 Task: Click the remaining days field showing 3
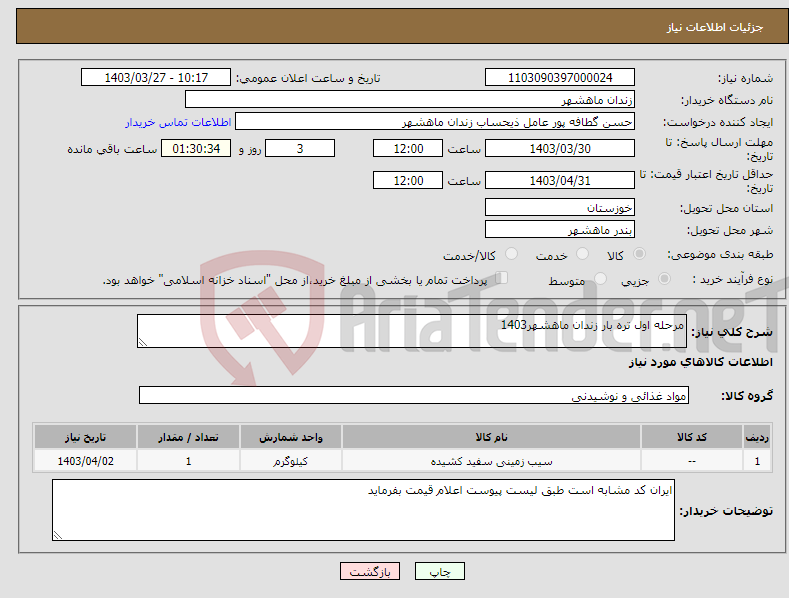(x=300, y=148)
